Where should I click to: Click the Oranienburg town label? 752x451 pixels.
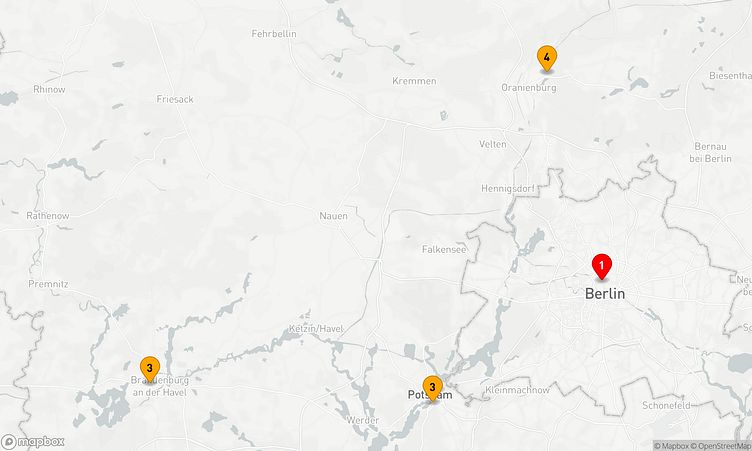529,87
